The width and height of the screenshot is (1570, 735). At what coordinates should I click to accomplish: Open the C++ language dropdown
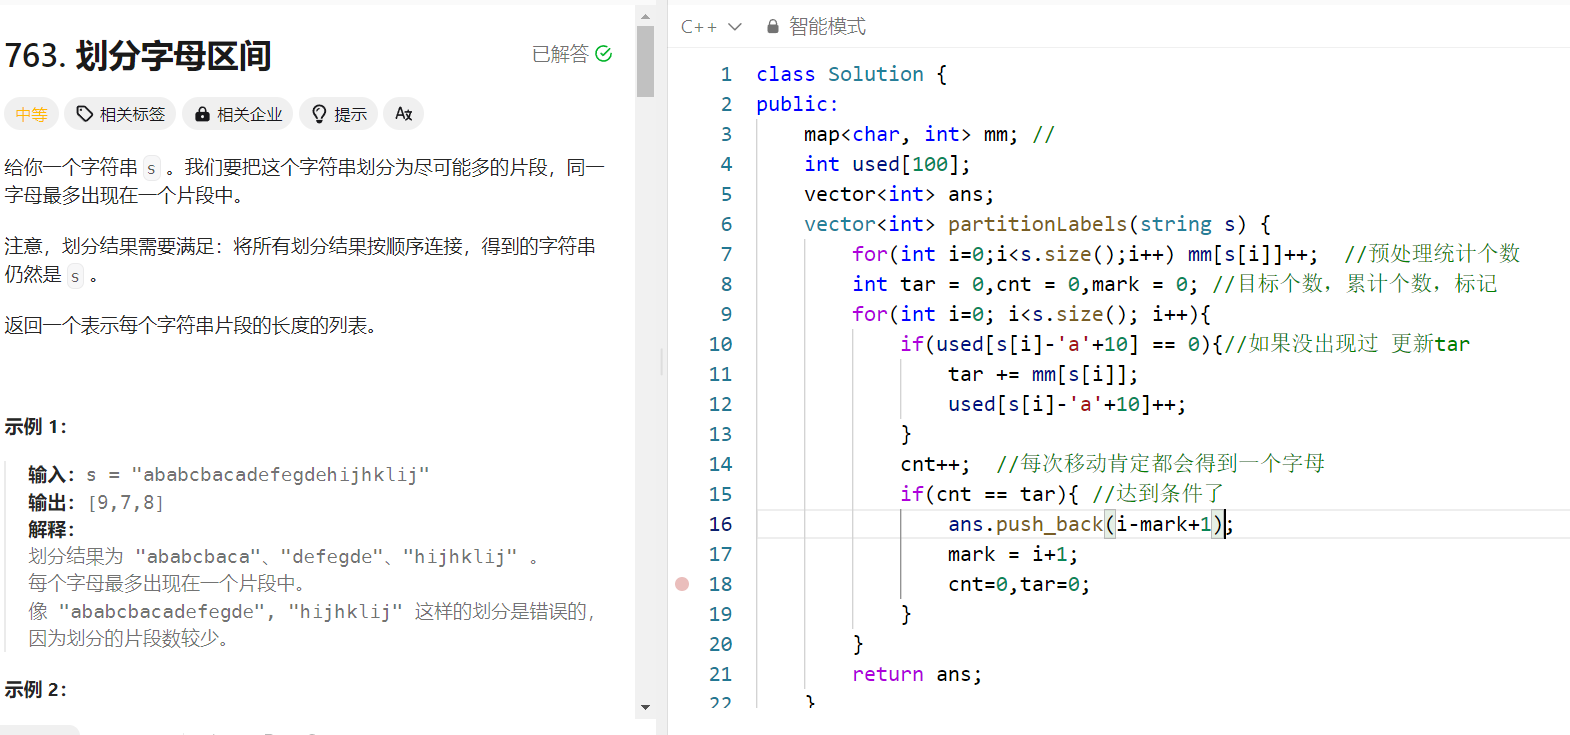point(711,27)
